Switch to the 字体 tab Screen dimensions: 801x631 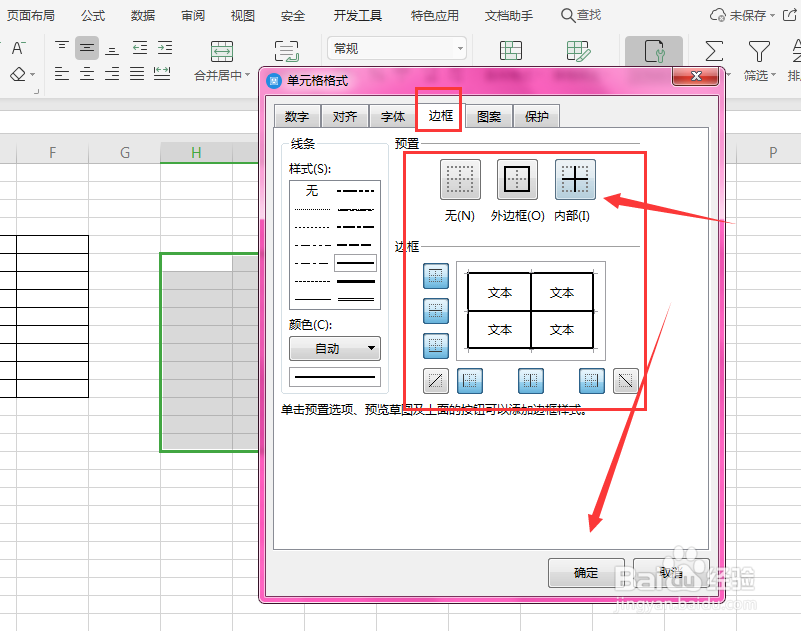[393, 116]
